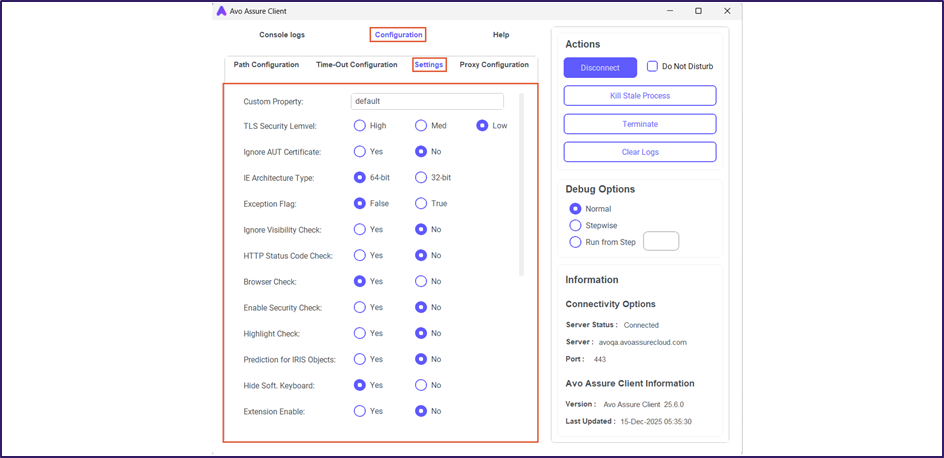Click the Avo Assure logo icon
944x458 pixels.
click(x=221, y=11)
